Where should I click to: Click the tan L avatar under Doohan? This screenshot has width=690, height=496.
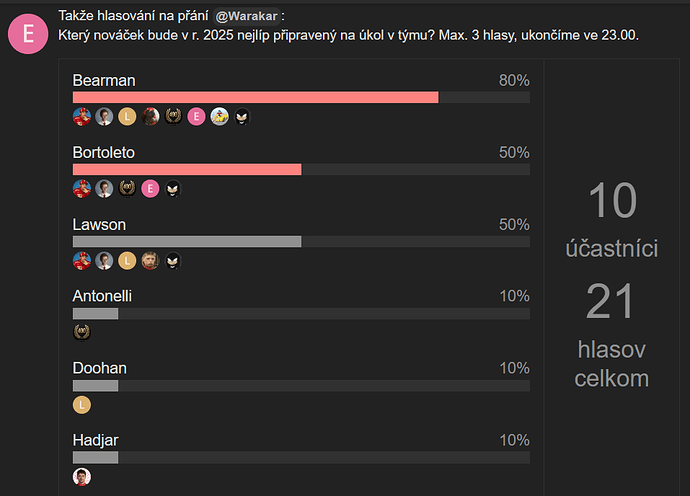pyautogui.click(x=82, y=405)
